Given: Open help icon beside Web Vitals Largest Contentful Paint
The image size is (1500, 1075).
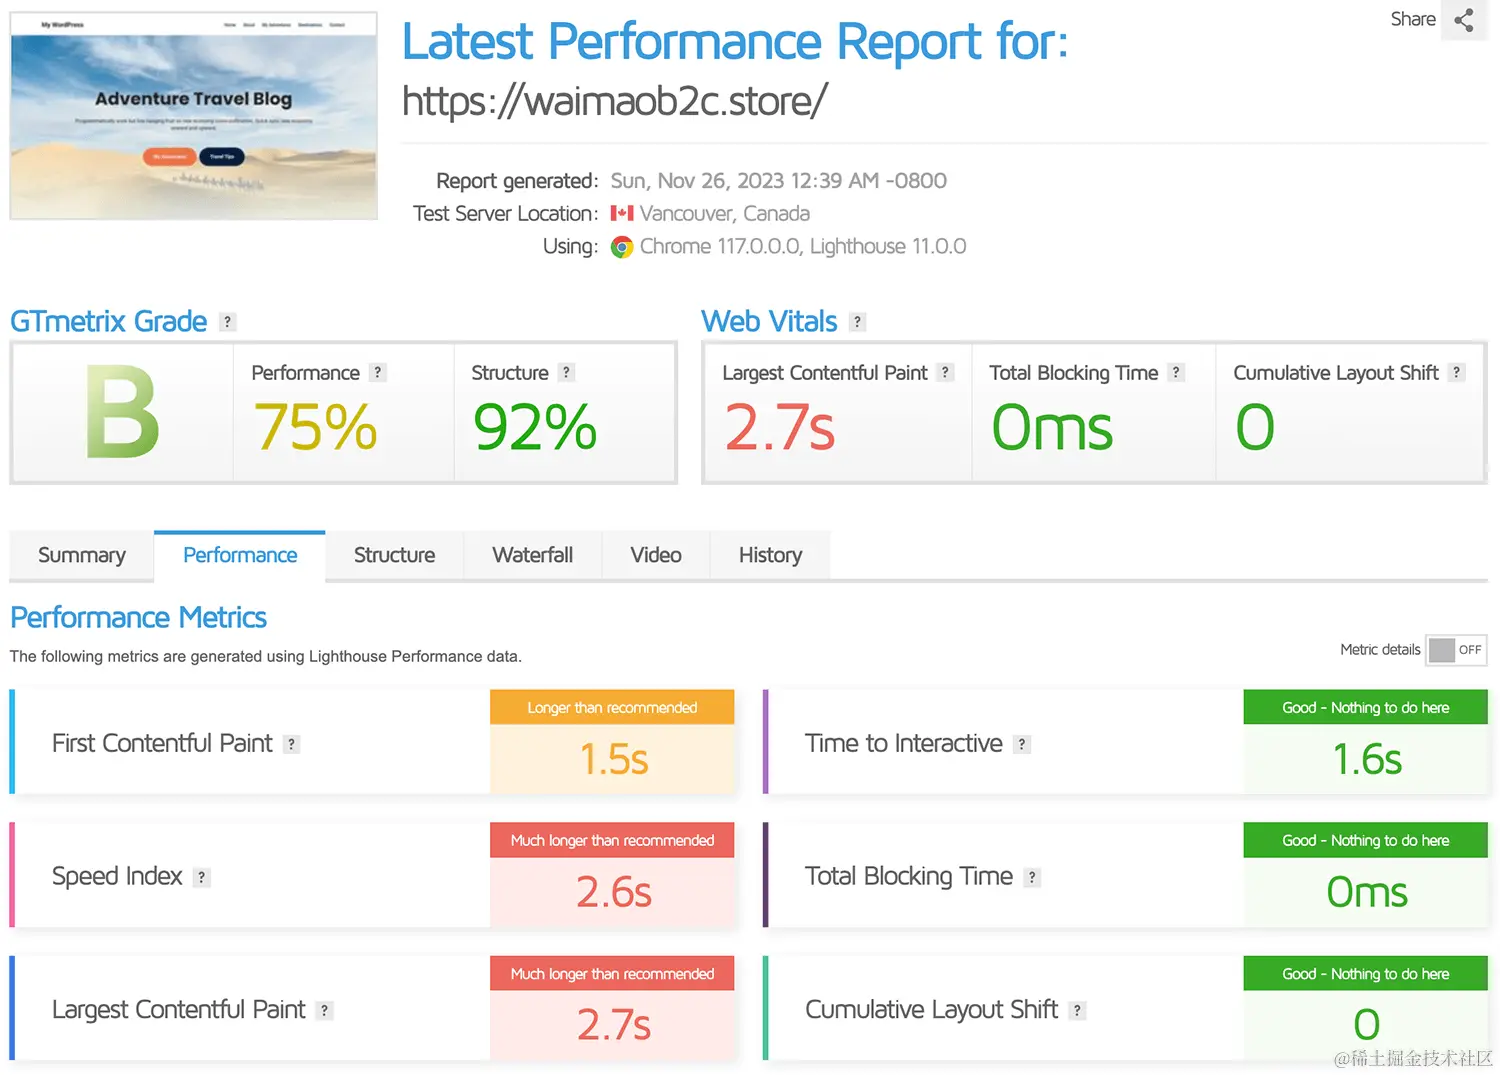Looking at the screenshot, I should tap(945, 372).
